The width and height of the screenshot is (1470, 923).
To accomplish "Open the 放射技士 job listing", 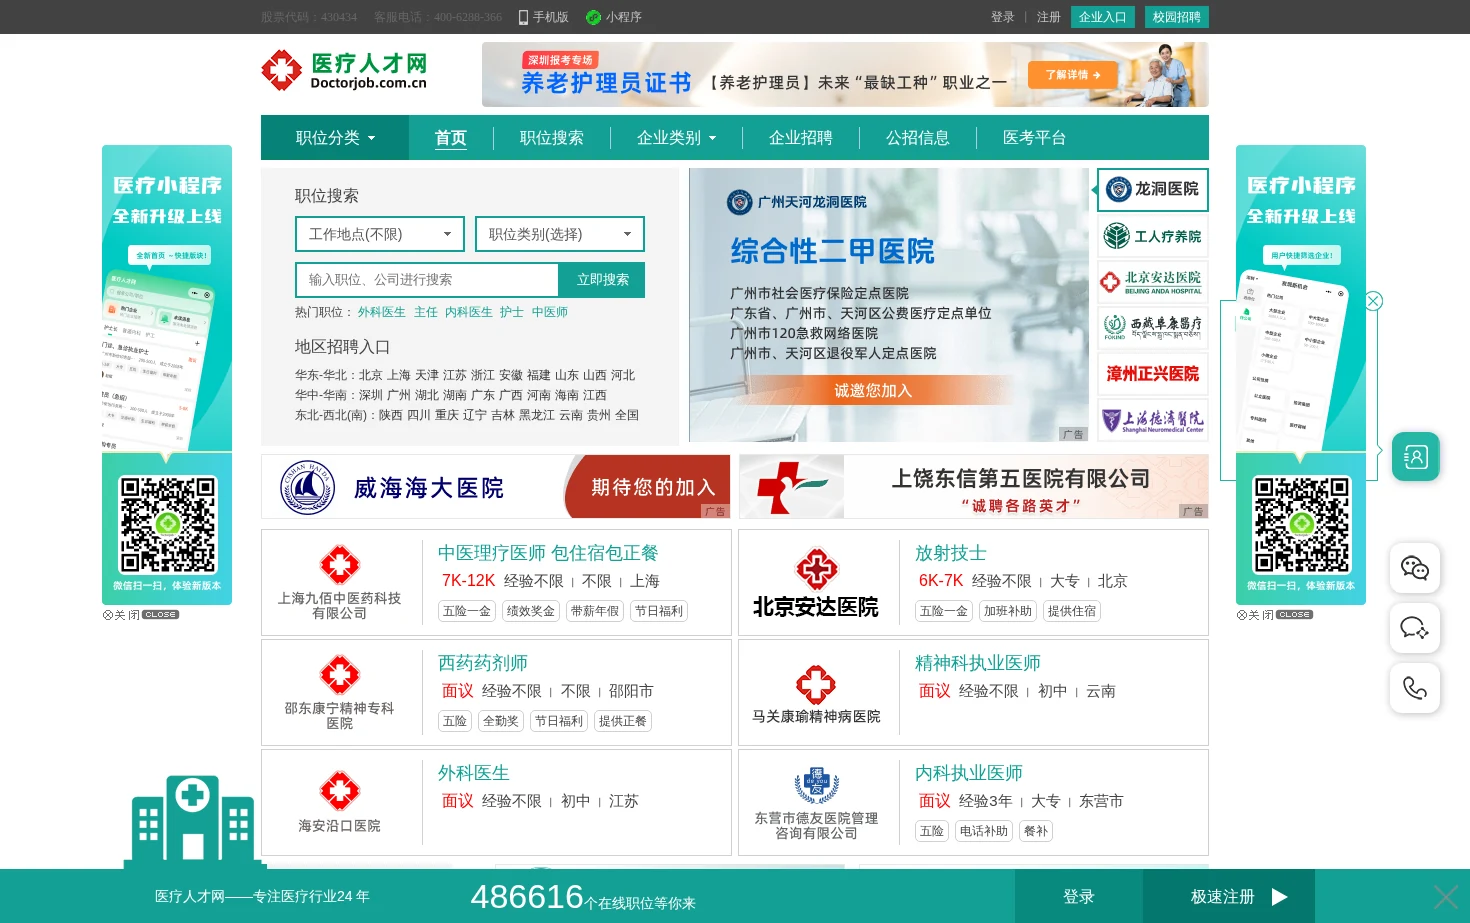I will 951,553.
